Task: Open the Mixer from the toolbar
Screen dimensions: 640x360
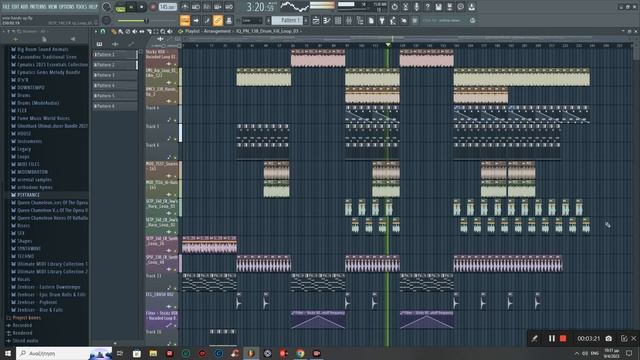Action: tap(349, 20)
